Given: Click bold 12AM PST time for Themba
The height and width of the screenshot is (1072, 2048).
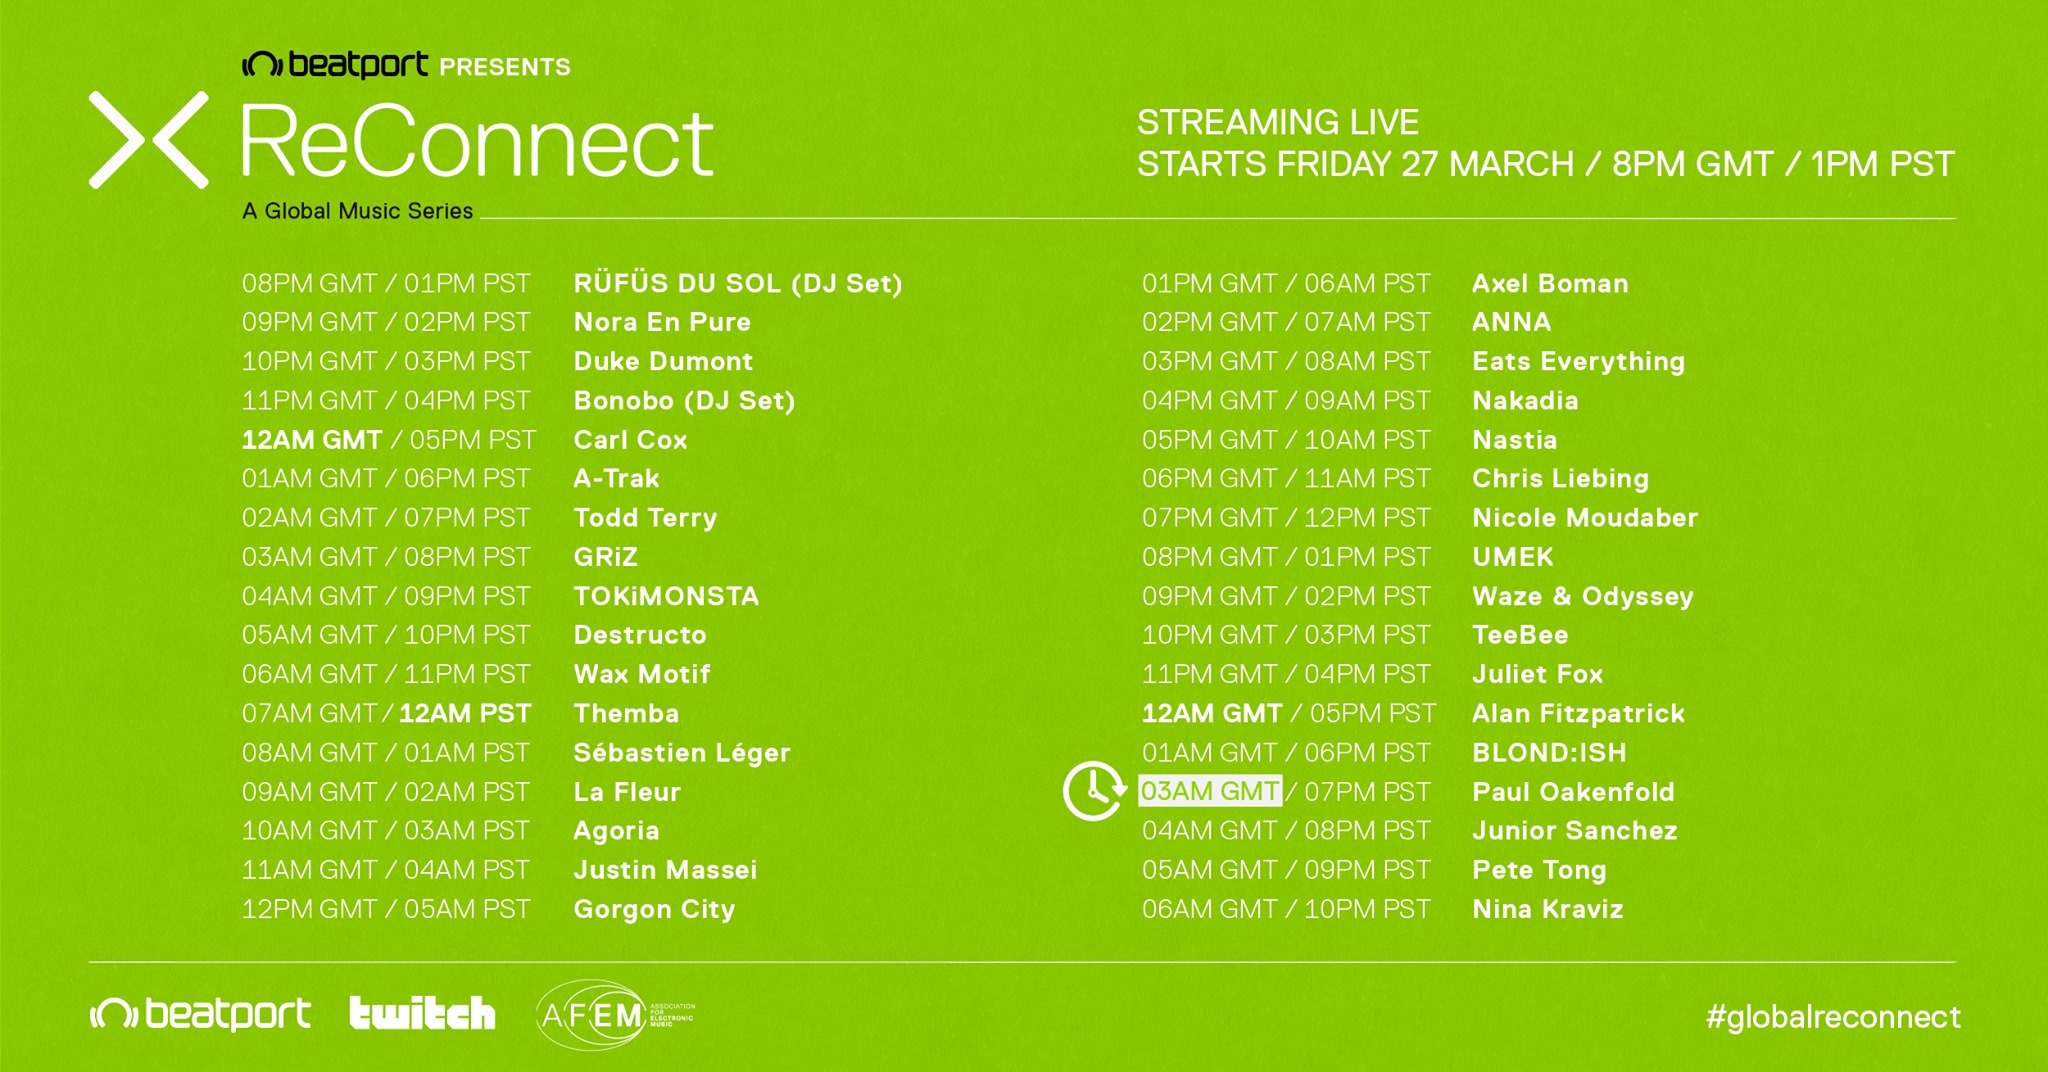Looking at the screenshot, I should (x=465, y=713).
